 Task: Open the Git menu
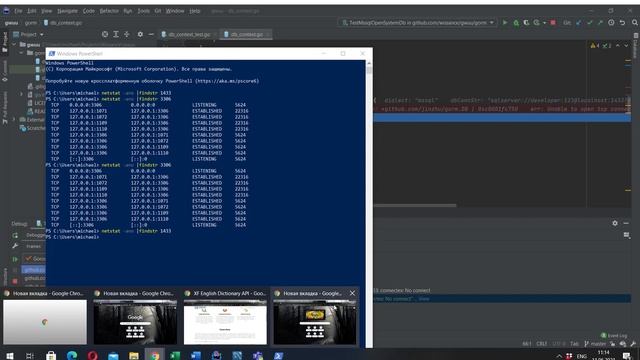coord(158,11)
